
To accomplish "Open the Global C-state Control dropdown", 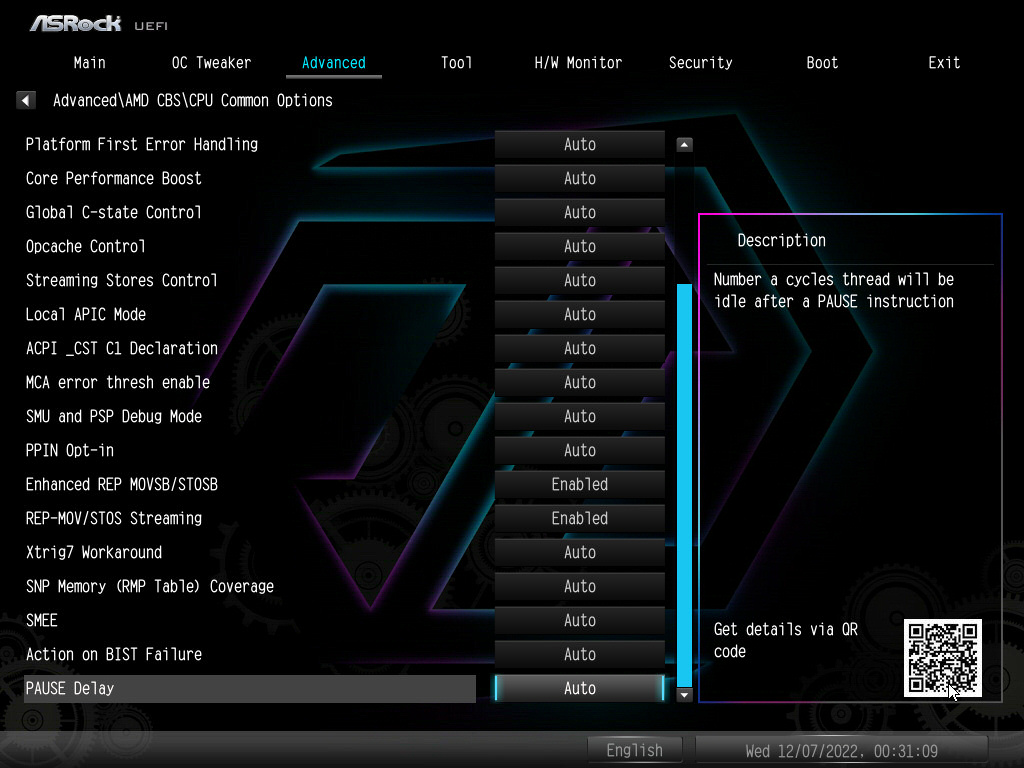I will [579, 212].
